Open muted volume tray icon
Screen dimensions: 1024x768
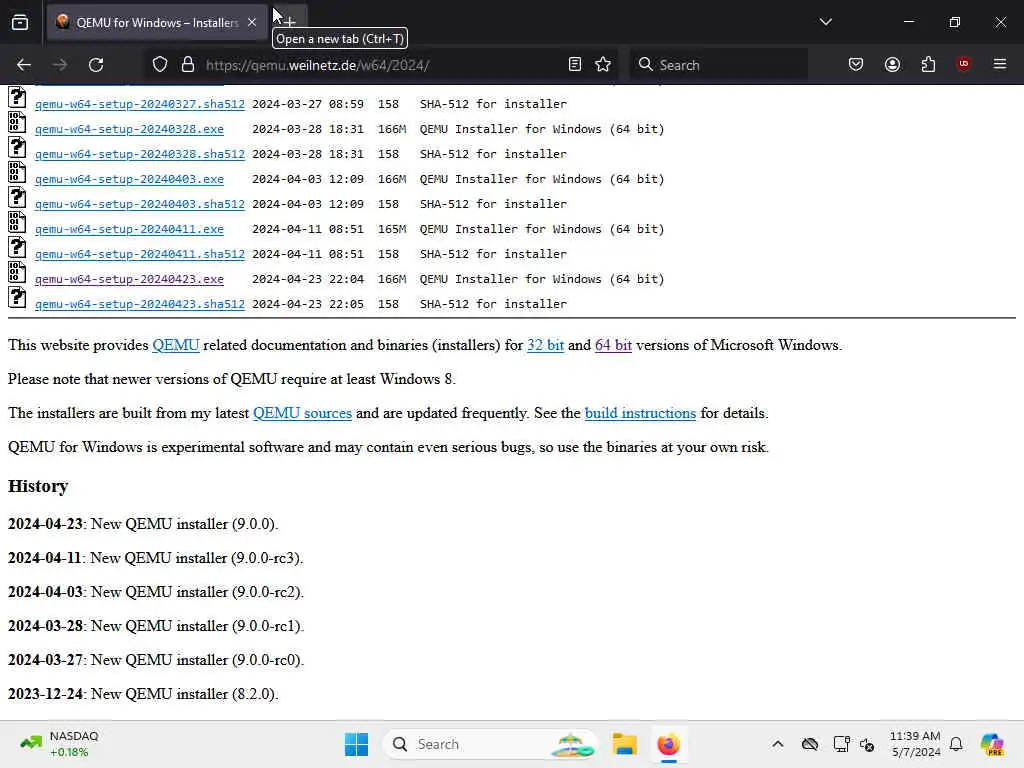coord(867,744)
